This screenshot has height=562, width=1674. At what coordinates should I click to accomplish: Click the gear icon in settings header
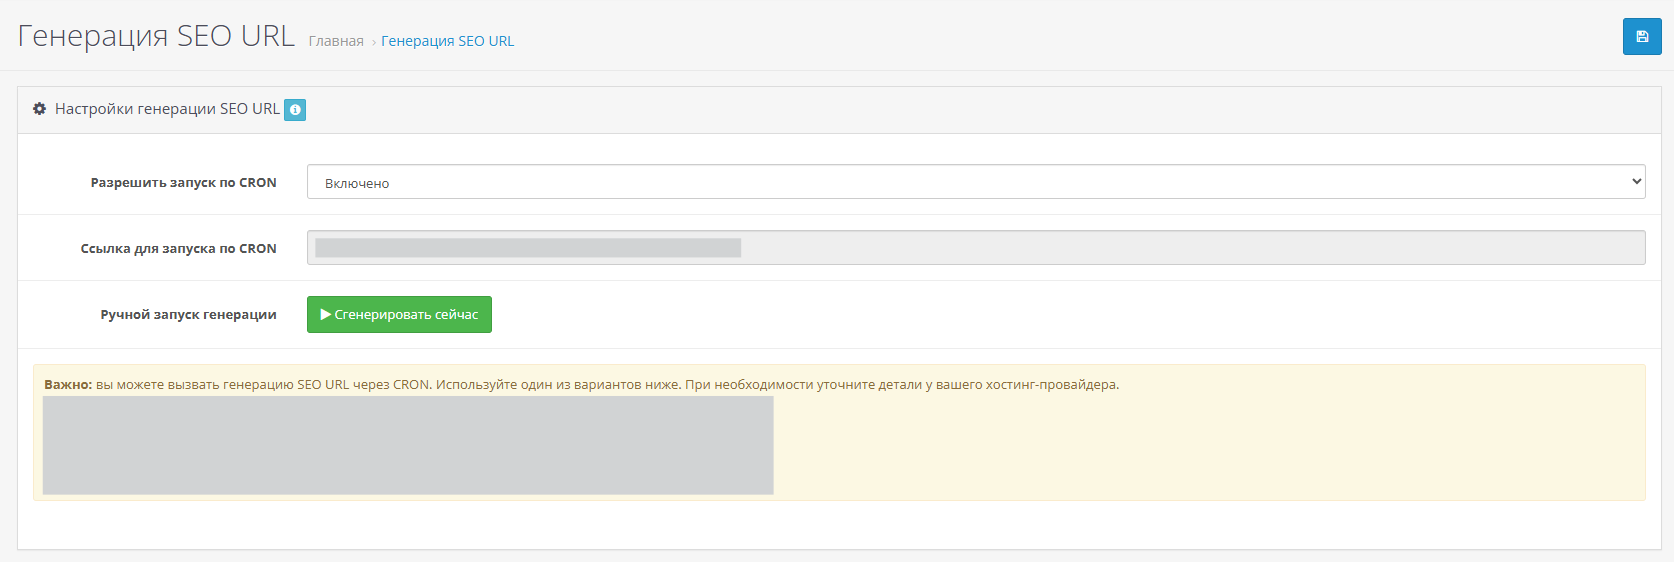pos(40,109)
